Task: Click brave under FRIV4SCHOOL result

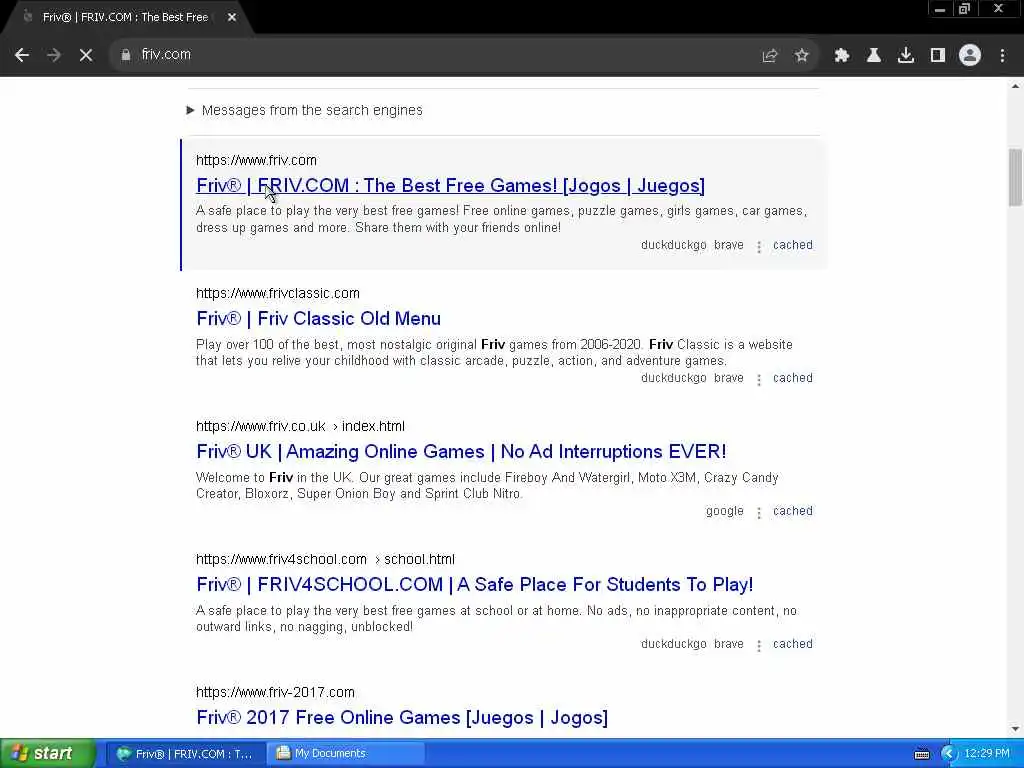Action: pos(729,644)
